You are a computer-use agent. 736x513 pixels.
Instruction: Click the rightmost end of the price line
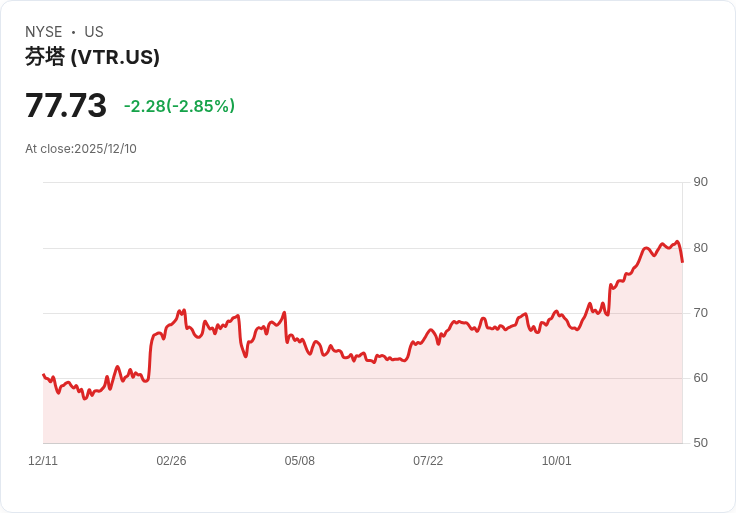click(x=682, y=262)
